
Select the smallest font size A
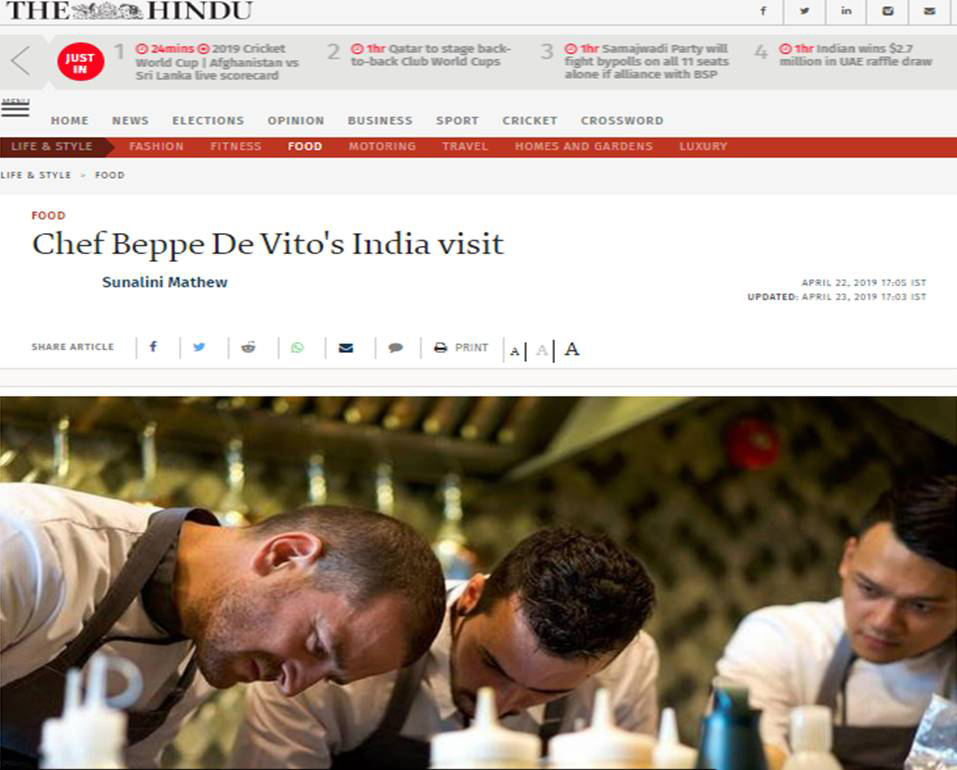pyautogui.click(x=515, y=351)
